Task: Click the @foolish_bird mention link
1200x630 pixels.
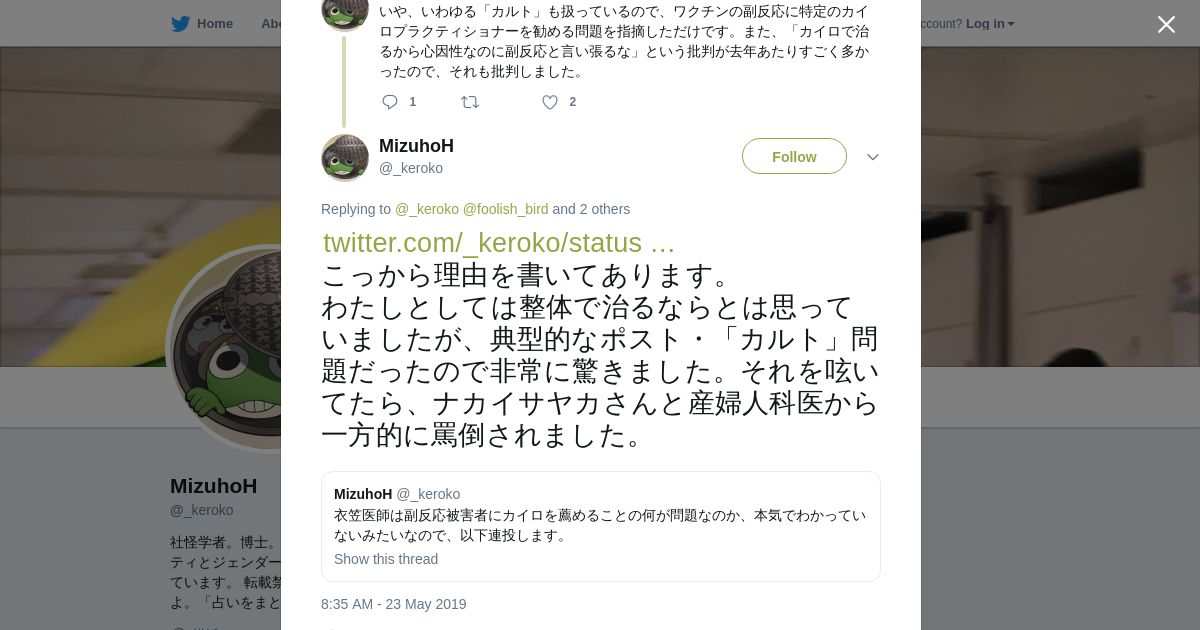Action: coord(505,209)
